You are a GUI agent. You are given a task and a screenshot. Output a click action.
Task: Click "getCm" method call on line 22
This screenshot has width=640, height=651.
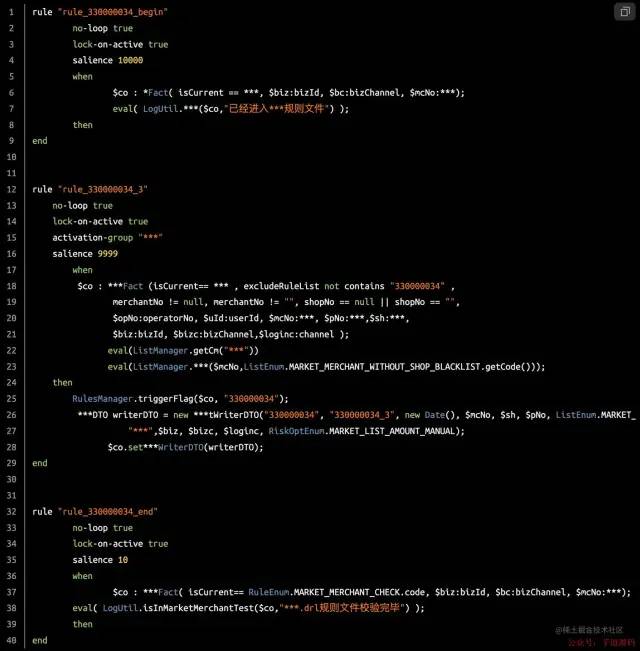[205, 350]
